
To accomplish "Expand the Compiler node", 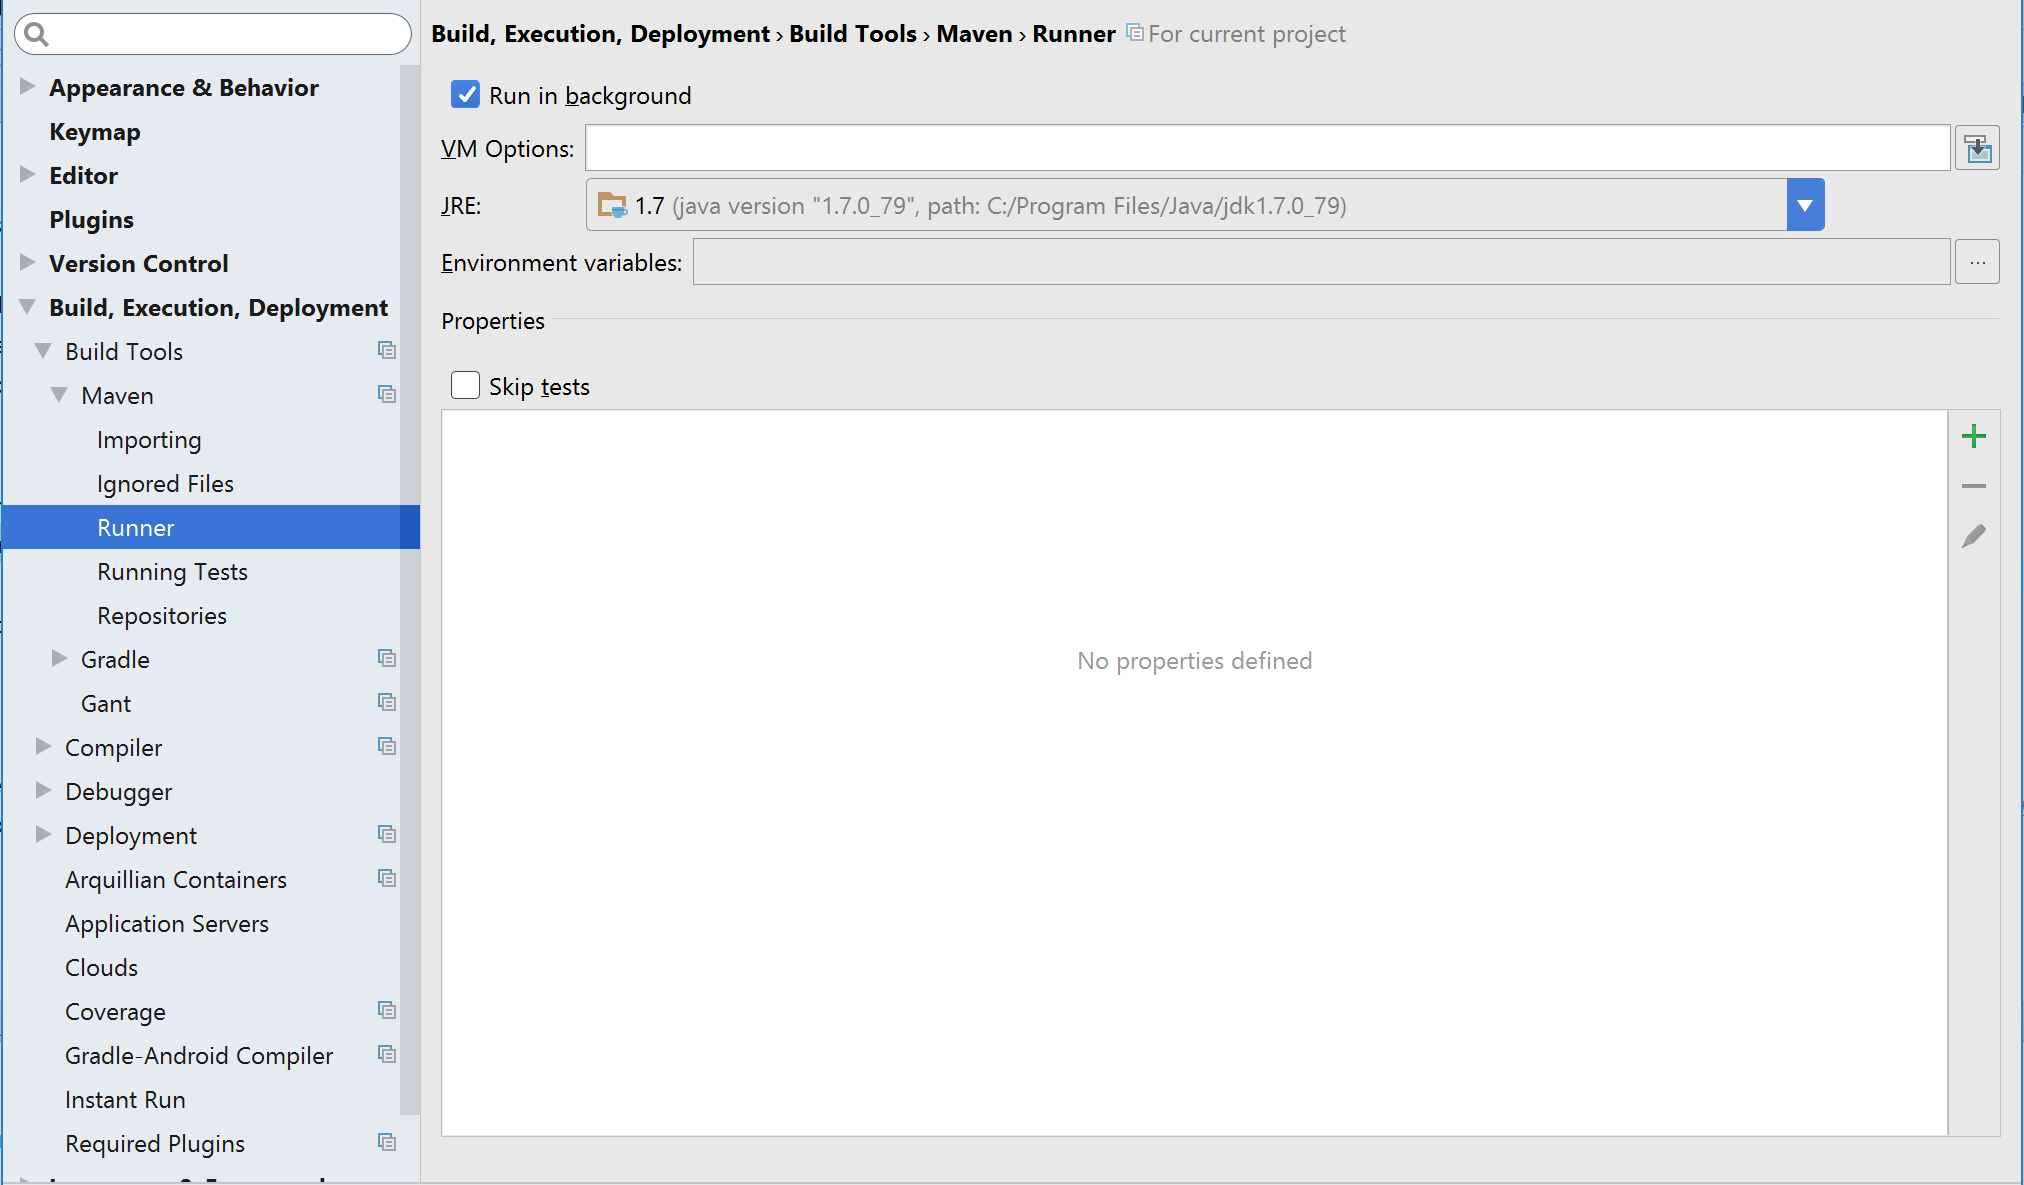I will [x=43, y=747].
